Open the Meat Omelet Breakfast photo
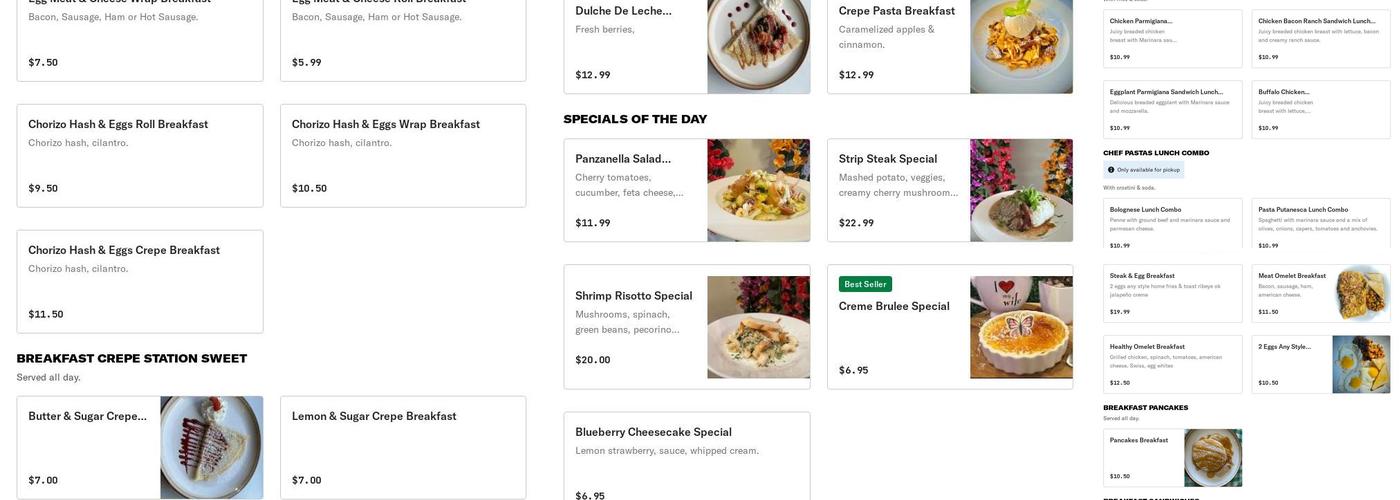 1361,293
